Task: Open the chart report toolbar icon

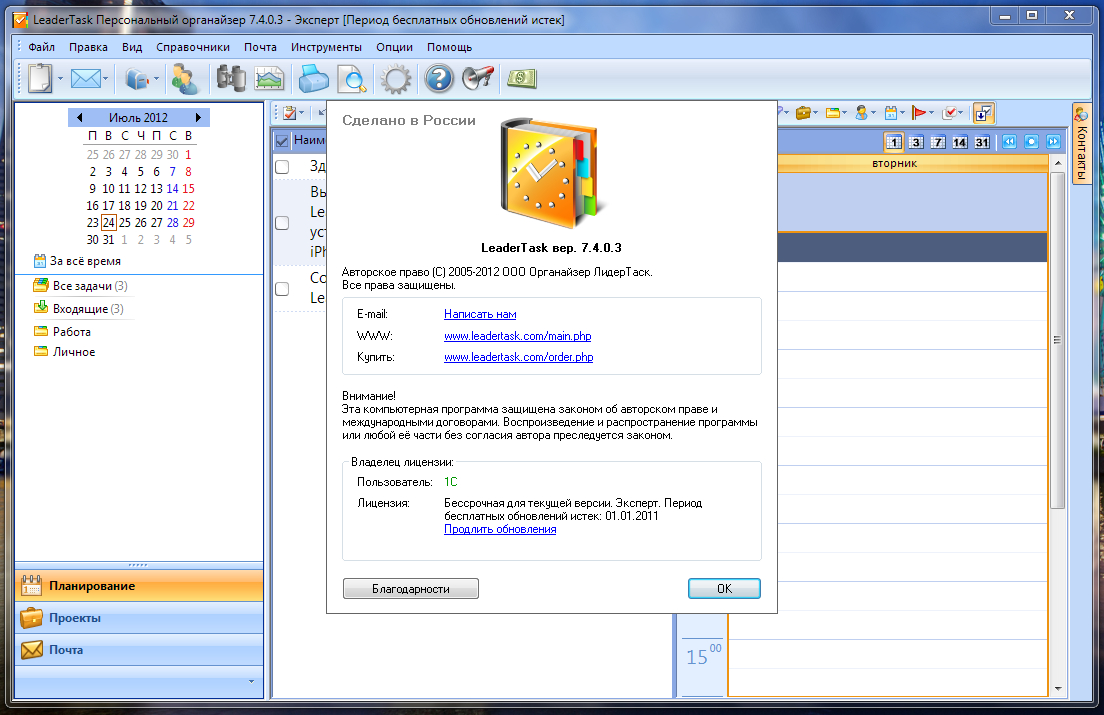Action: pos(269,78)
